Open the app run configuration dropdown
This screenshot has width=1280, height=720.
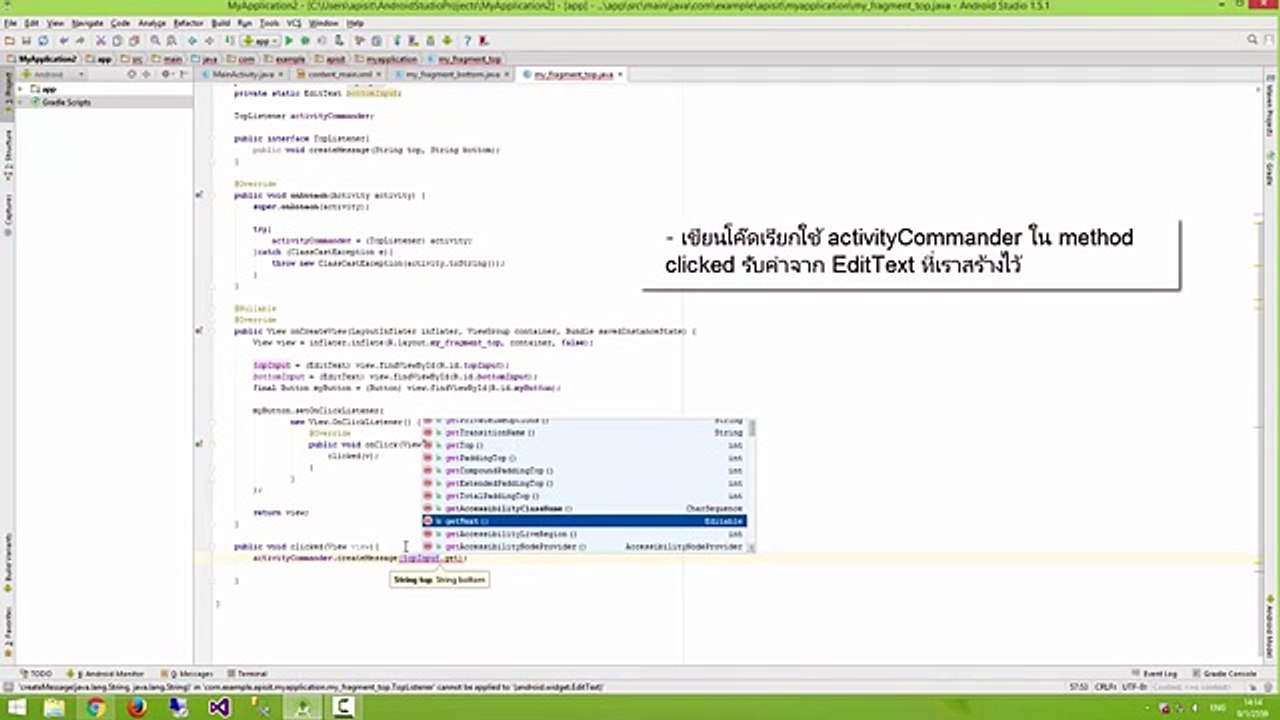click(x=261, y=41)
